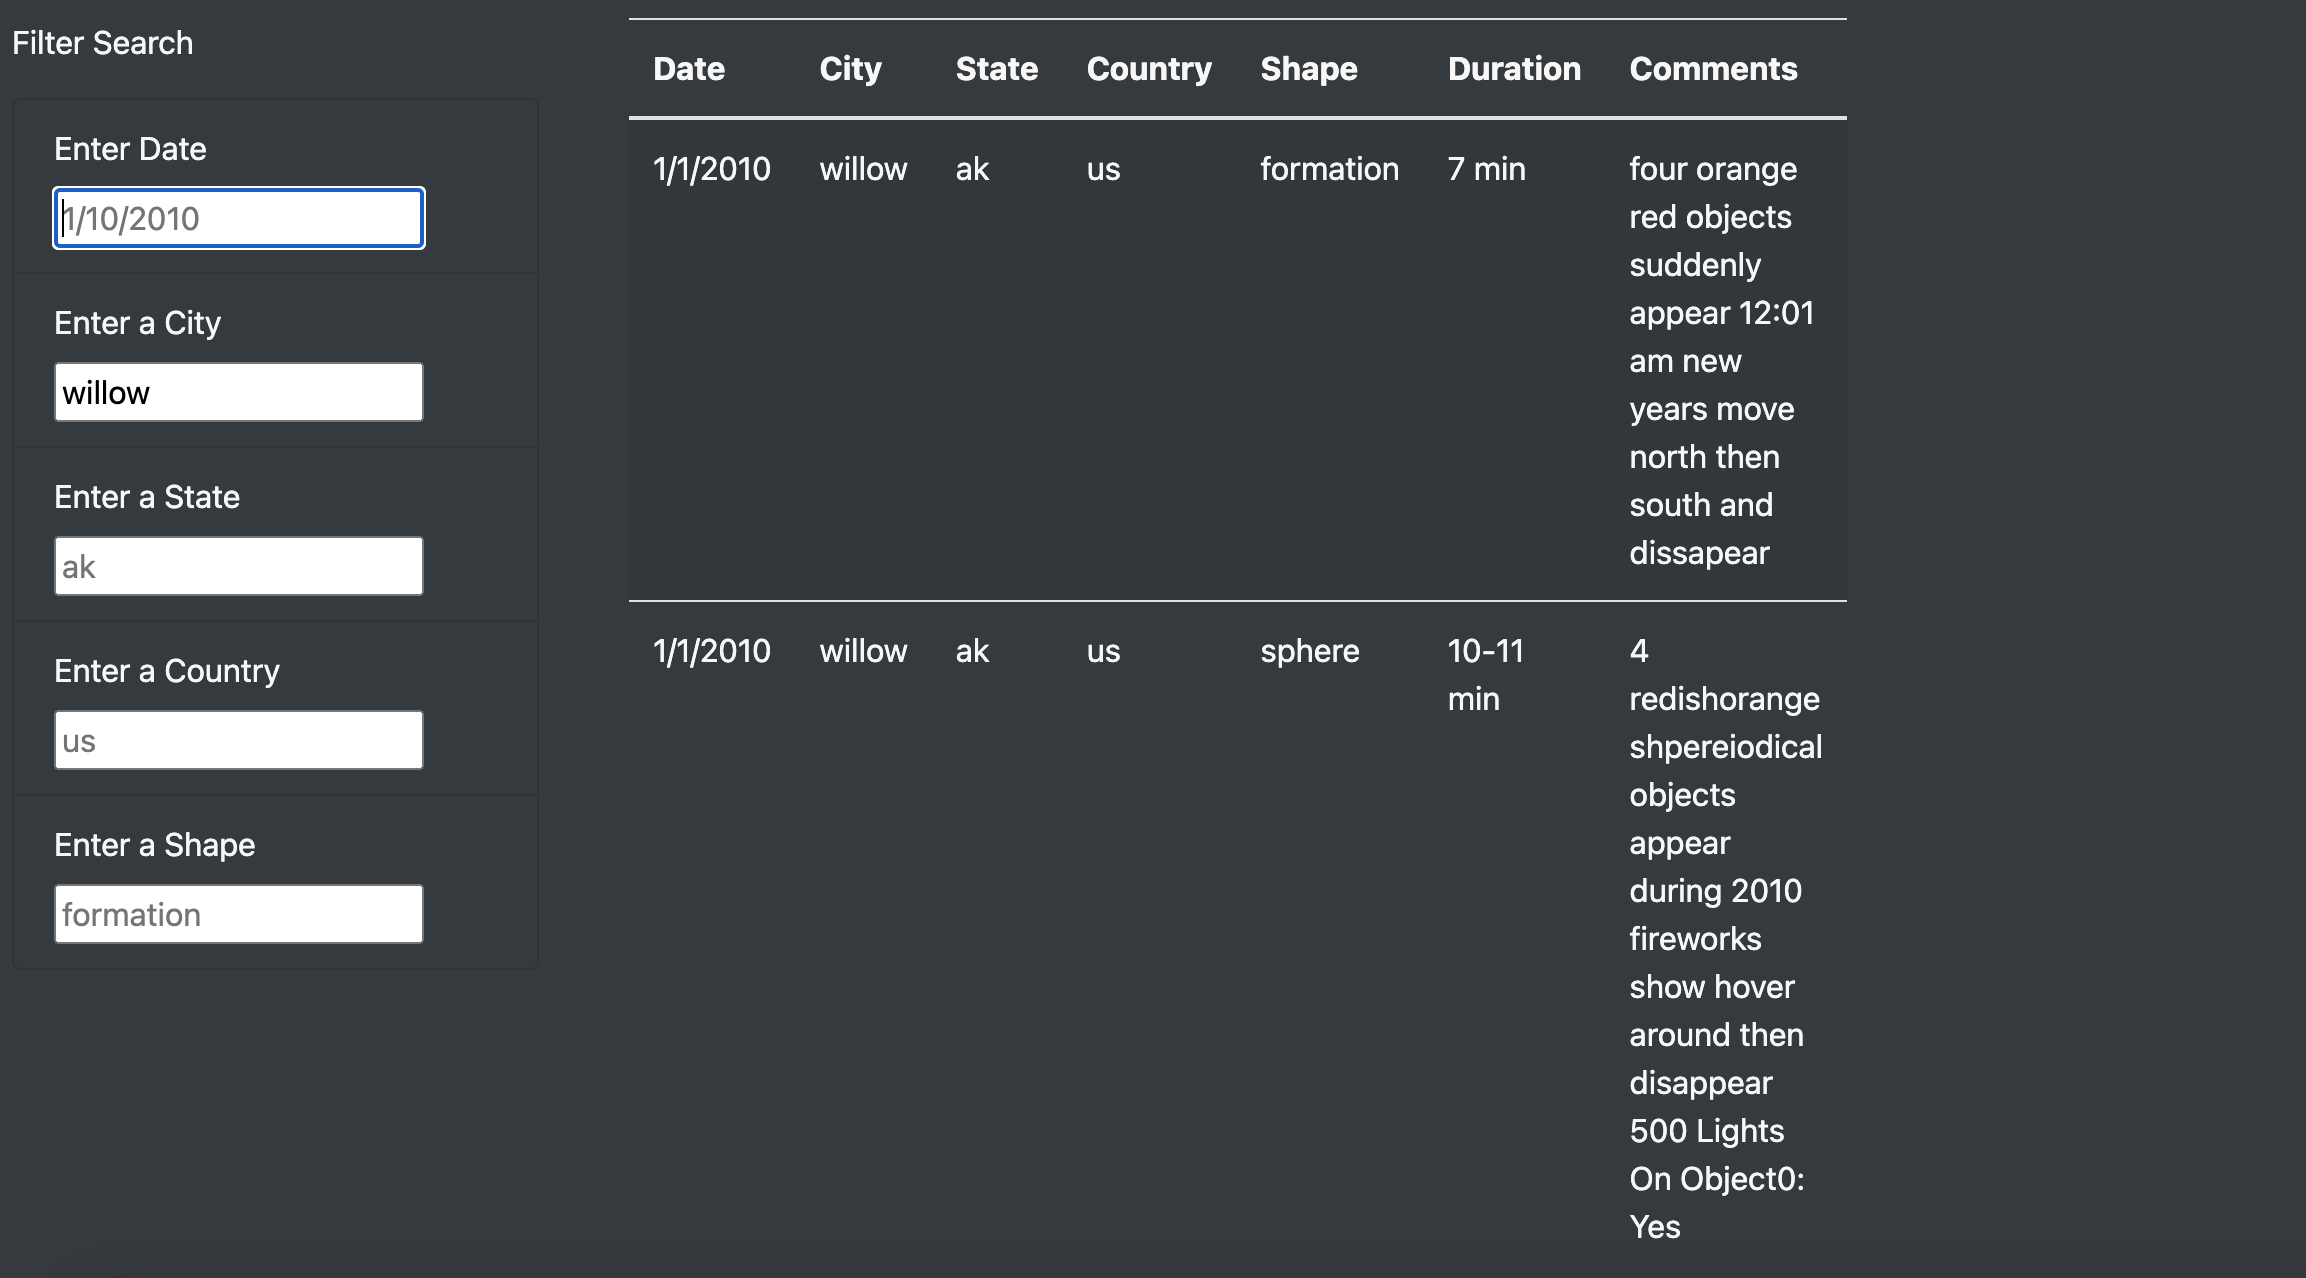Click the 7 min duration cell

1486,169
